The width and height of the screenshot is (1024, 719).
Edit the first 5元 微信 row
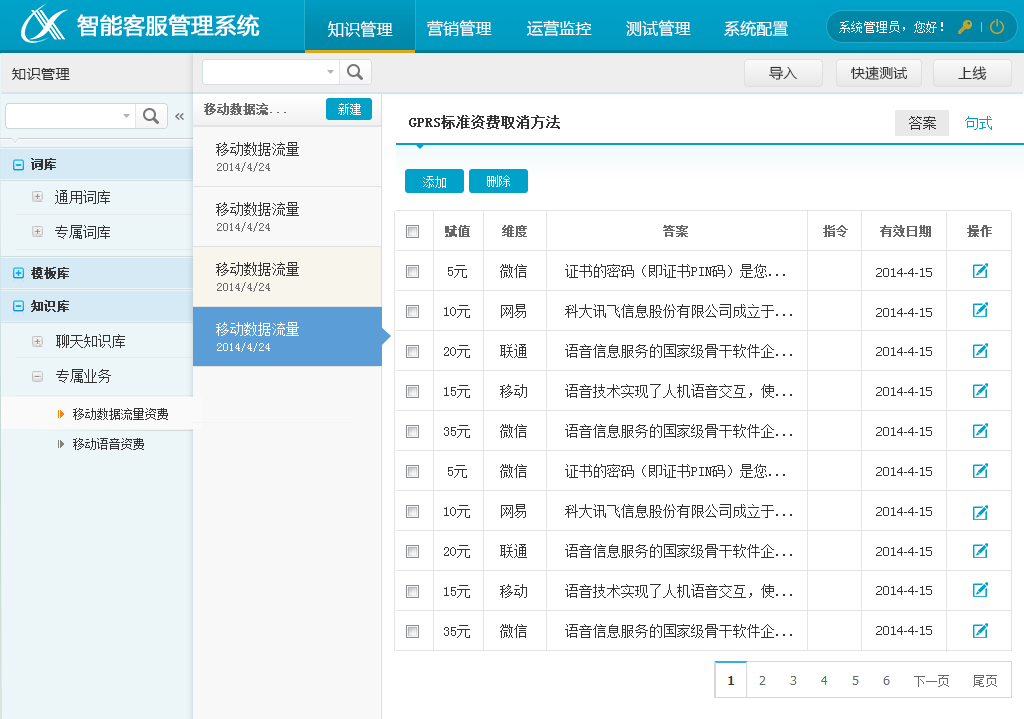click(980, 271)
